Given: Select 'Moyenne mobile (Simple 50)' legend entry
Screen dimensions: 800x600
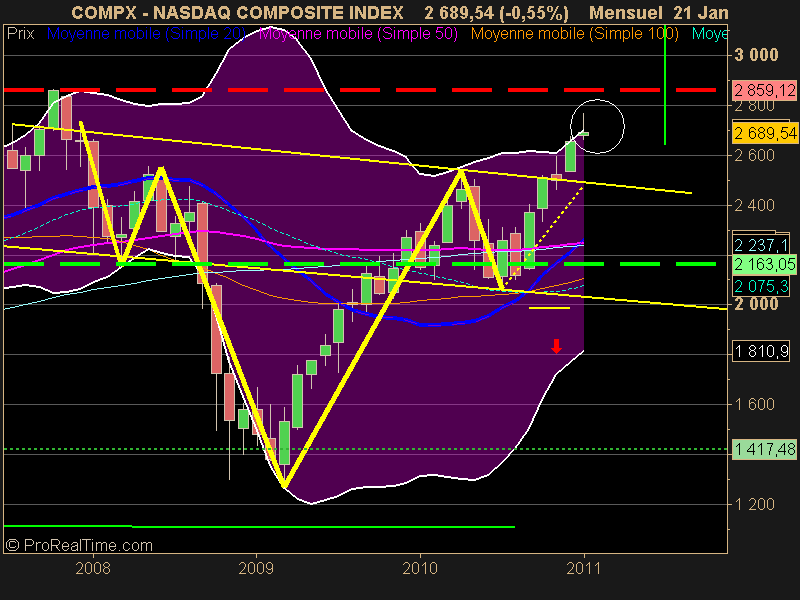Looking at the screenshot, I should click(358, 34).
